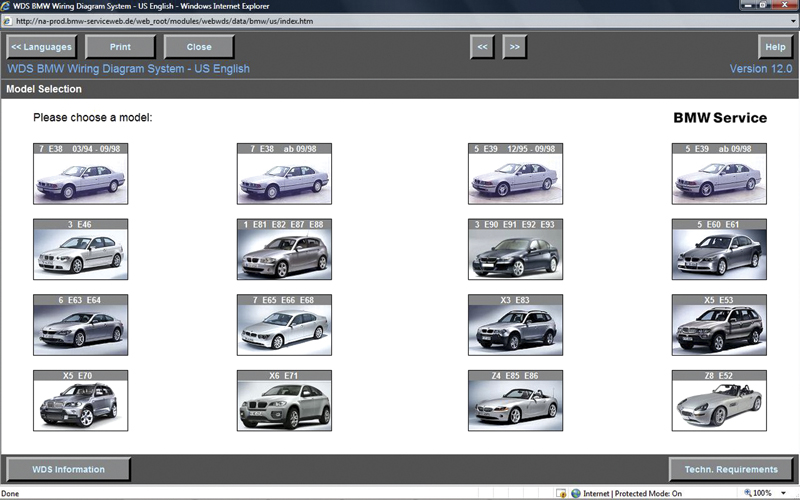This screenshot has height=500, width=800.
Task: Open the 7 E65 E66 E68 model
Action: [284, 324]
